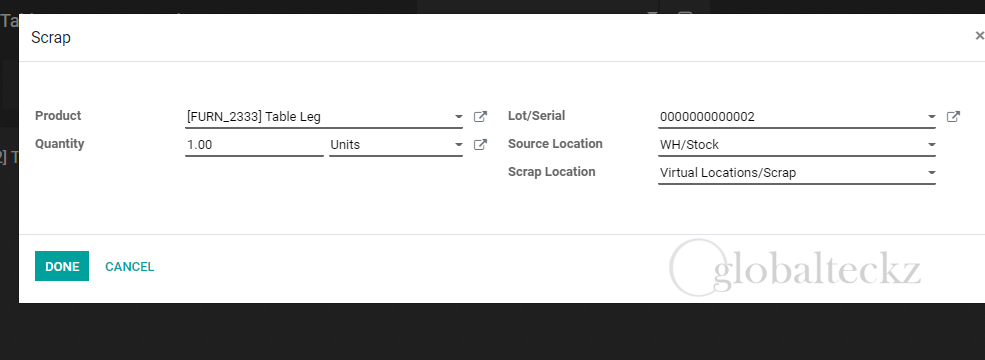Select the Units text field

click(x=396, y=145)
